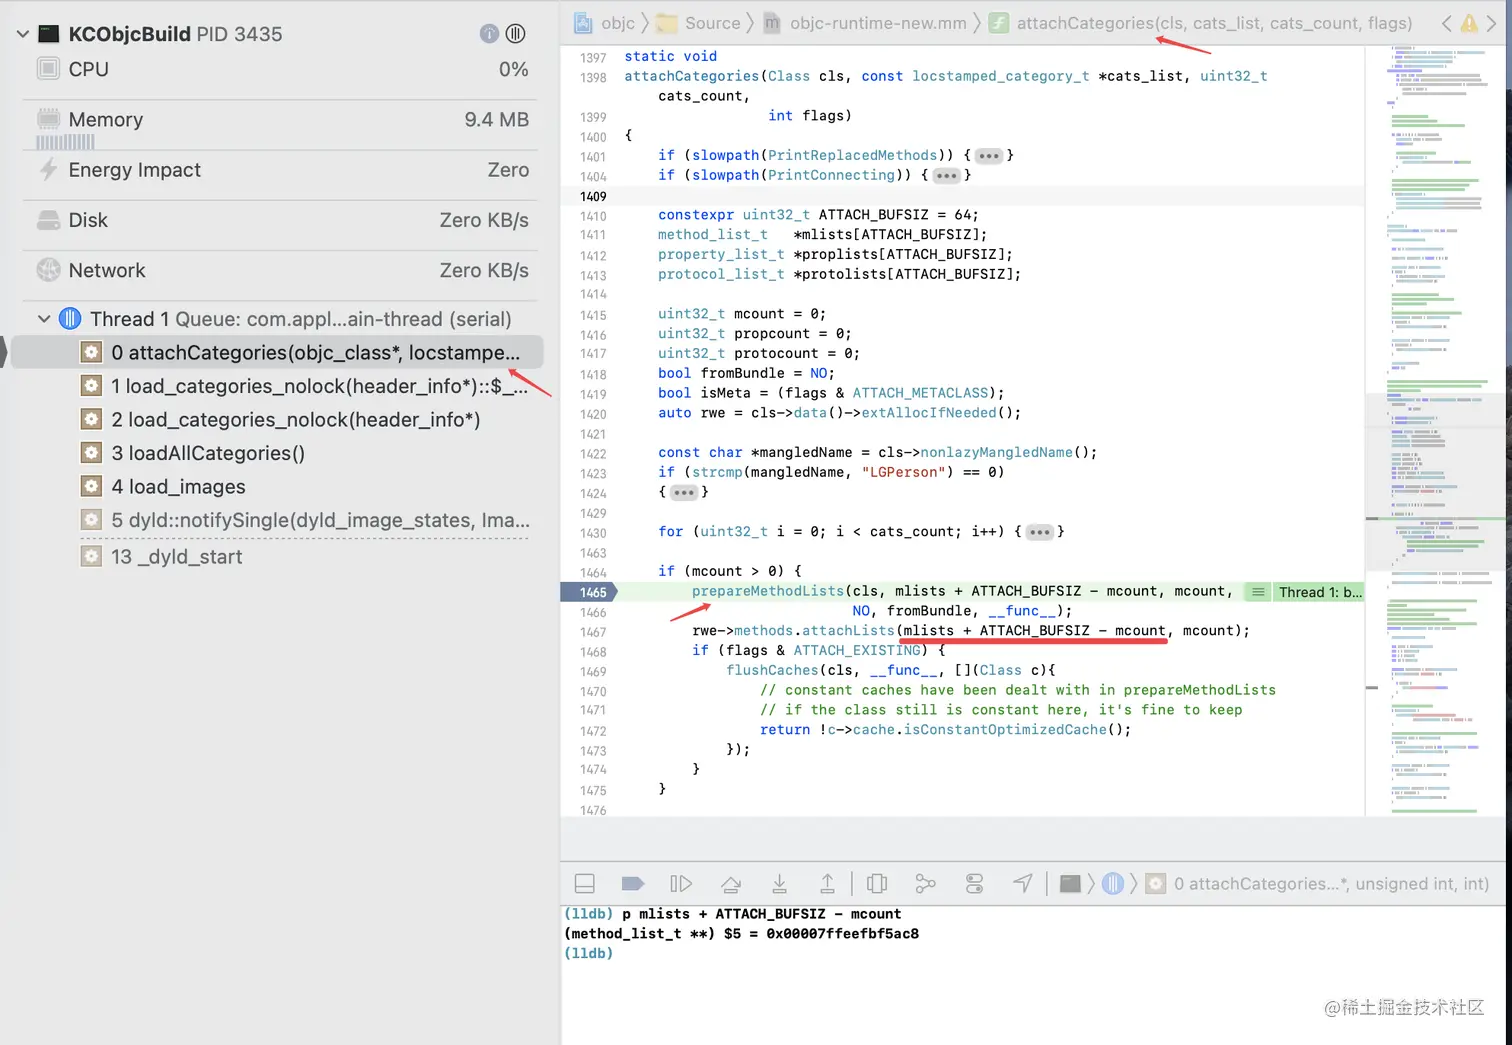Image resolution: width=1512 pixels, height=1045 pixels.
Task: Click the simulate location icon
Action: click(x=1021, y=883)
